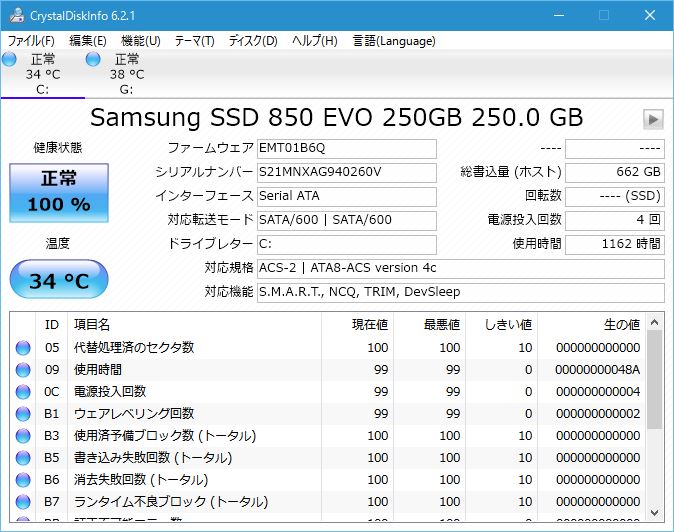
Task: Click the drive letter field C:
Action: pos(346,245)
